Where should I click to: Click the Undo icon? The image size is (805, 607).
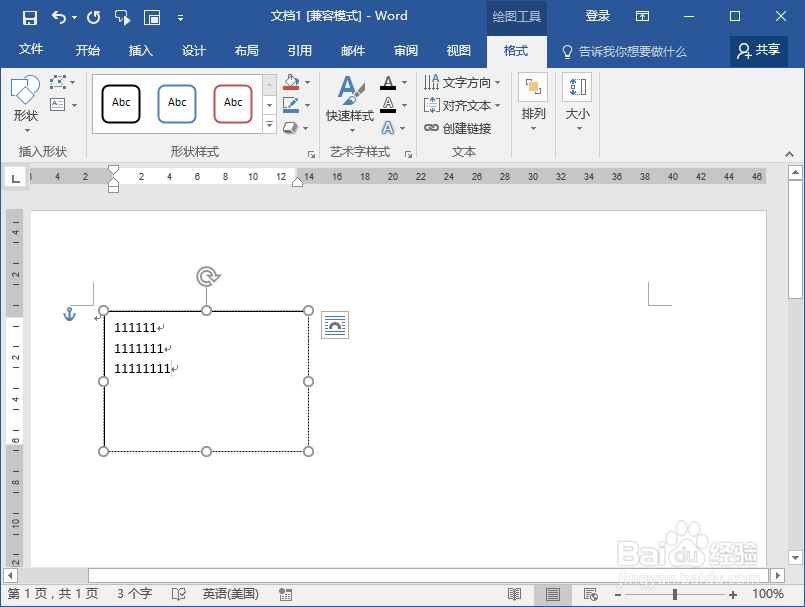(58, 15)
